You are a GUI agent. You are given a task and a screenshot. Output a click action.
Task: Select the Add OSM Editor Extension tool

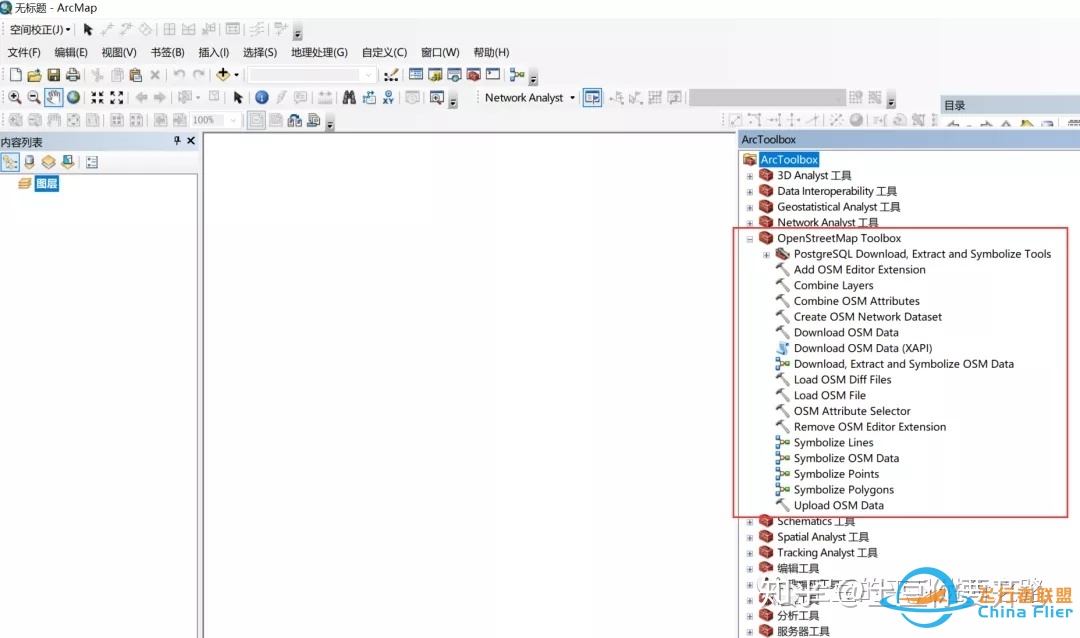click(x=860, y=269)
